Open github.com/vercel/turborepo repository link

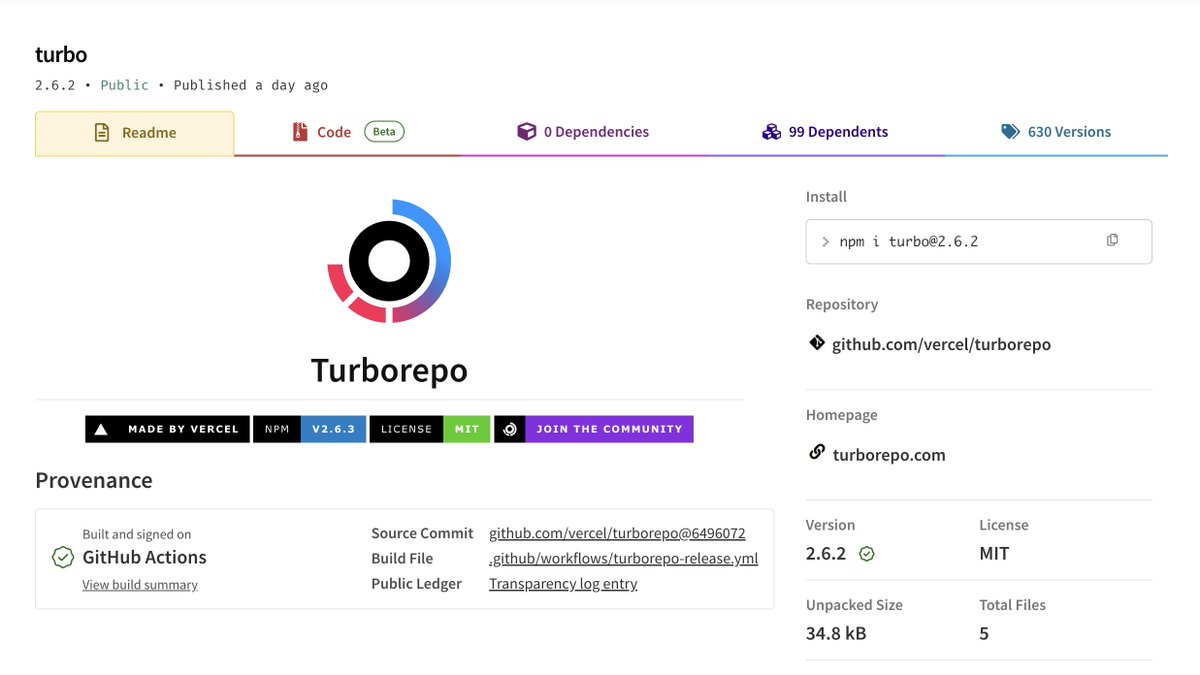coord(941,344)
